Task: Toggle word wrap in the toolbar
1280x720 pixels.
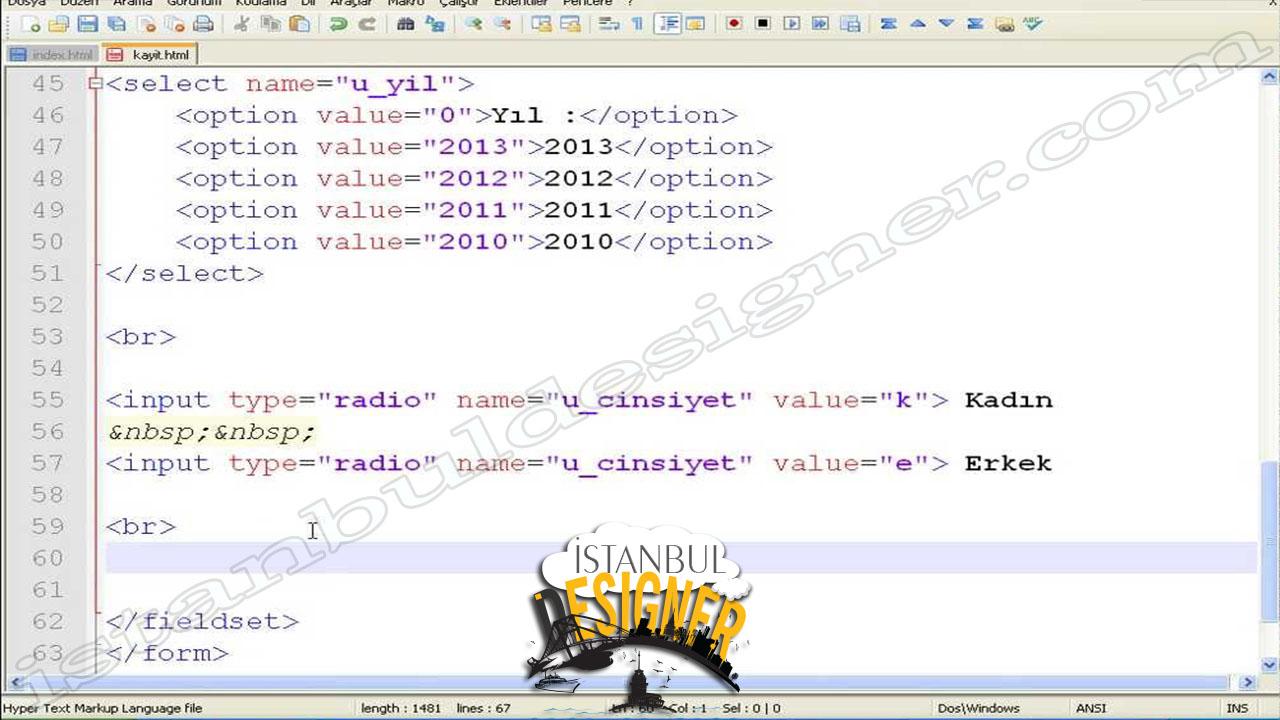Action: tap(608, 24)
